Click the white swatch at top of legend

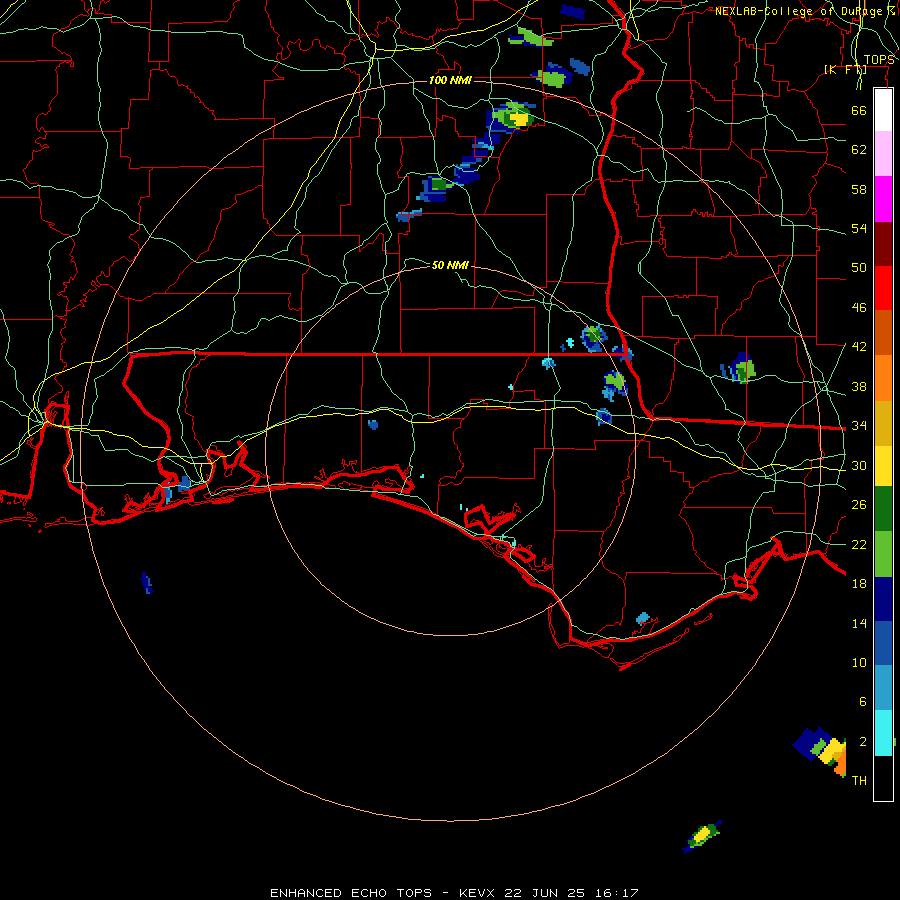(883, 110)
